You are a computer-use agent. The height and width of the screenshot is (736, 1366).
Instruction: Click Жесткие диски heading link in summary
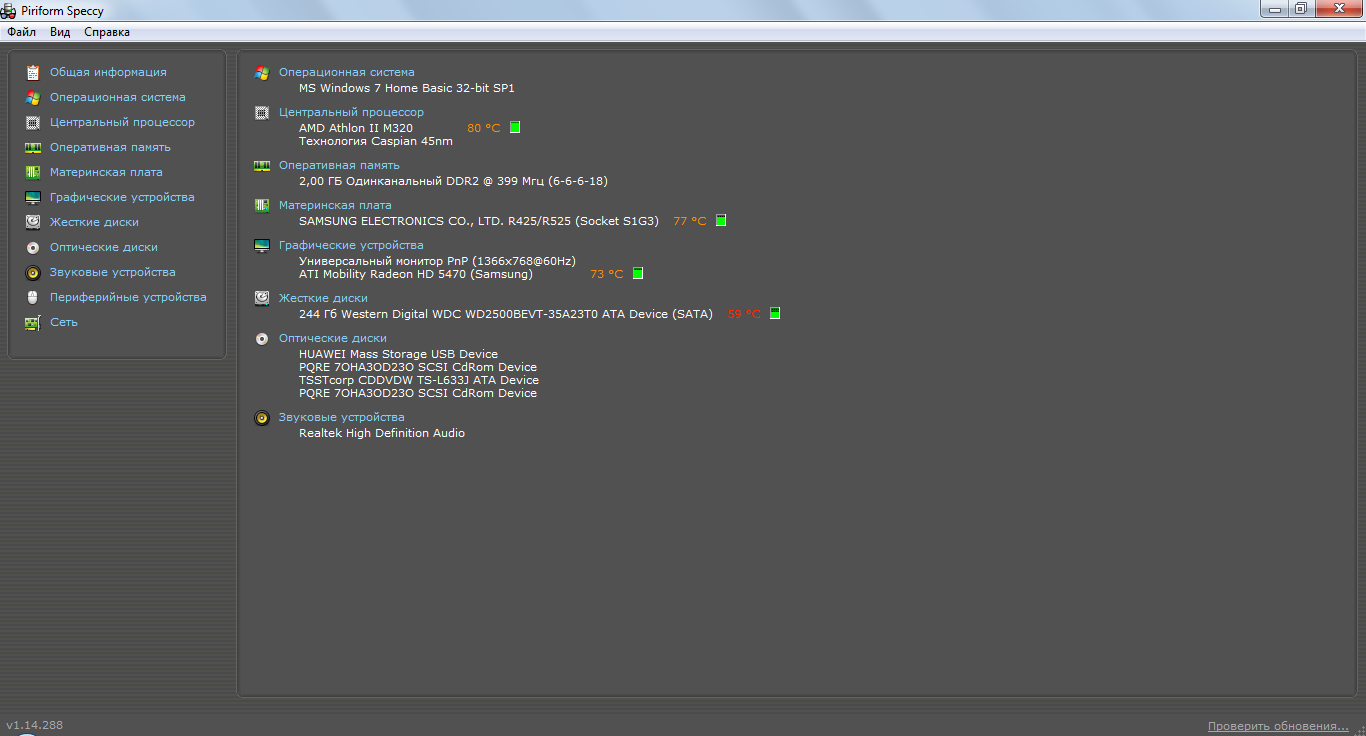323,298
